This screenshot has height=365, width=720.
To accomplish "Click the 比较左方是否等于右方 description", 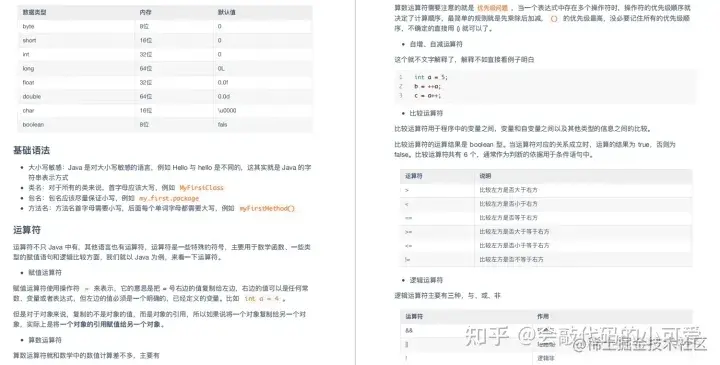I will (508, 218).
